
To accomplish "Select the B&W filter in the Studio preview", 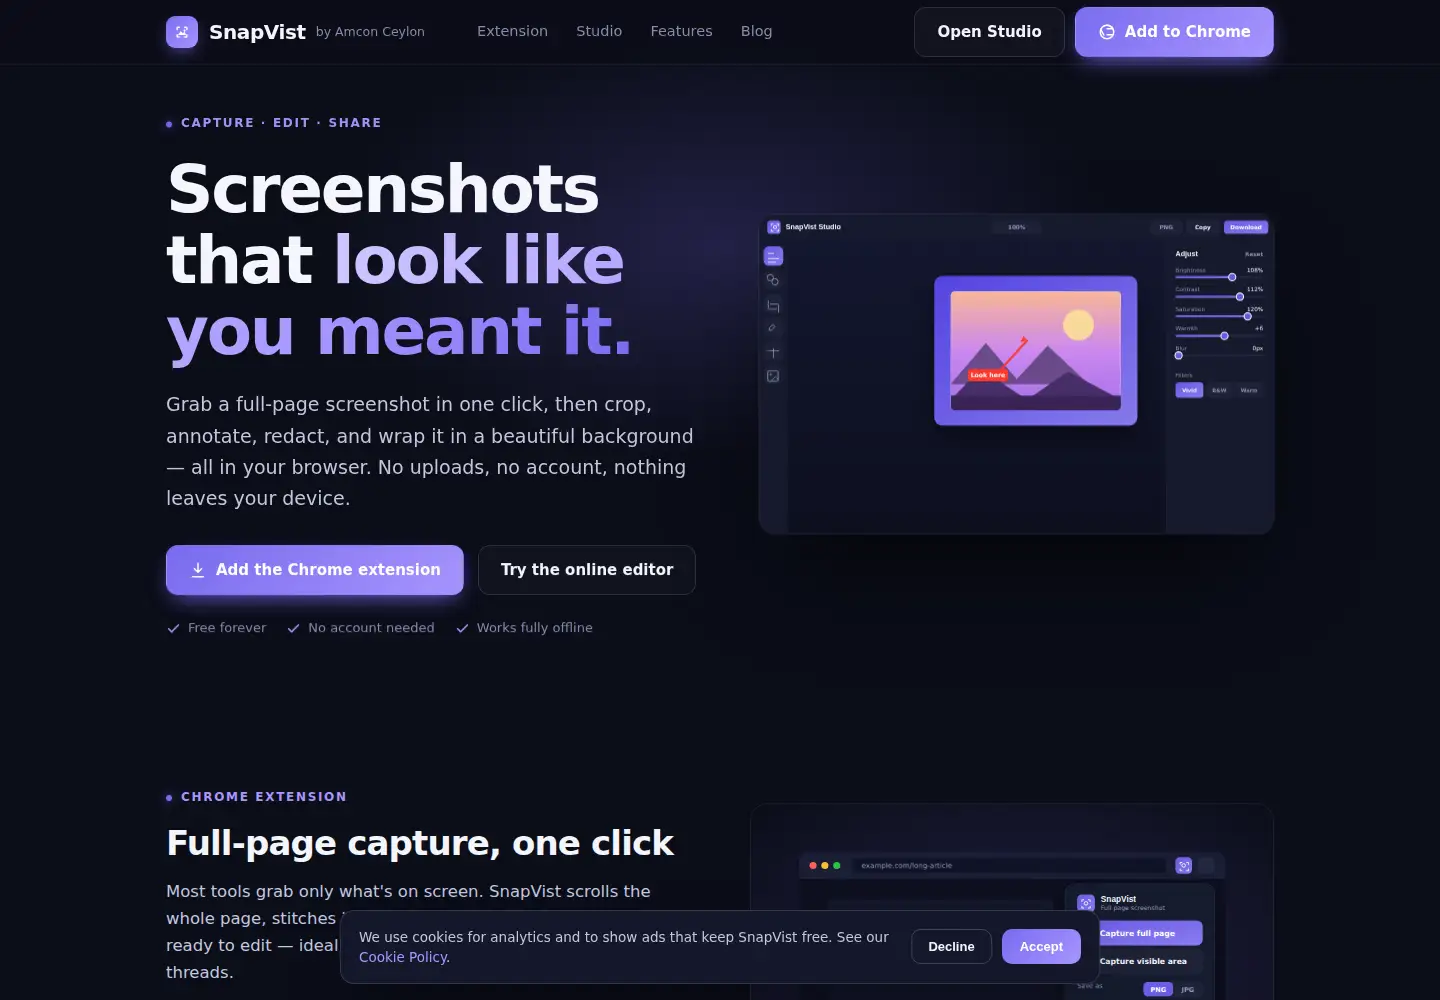I will (1219, 390).
